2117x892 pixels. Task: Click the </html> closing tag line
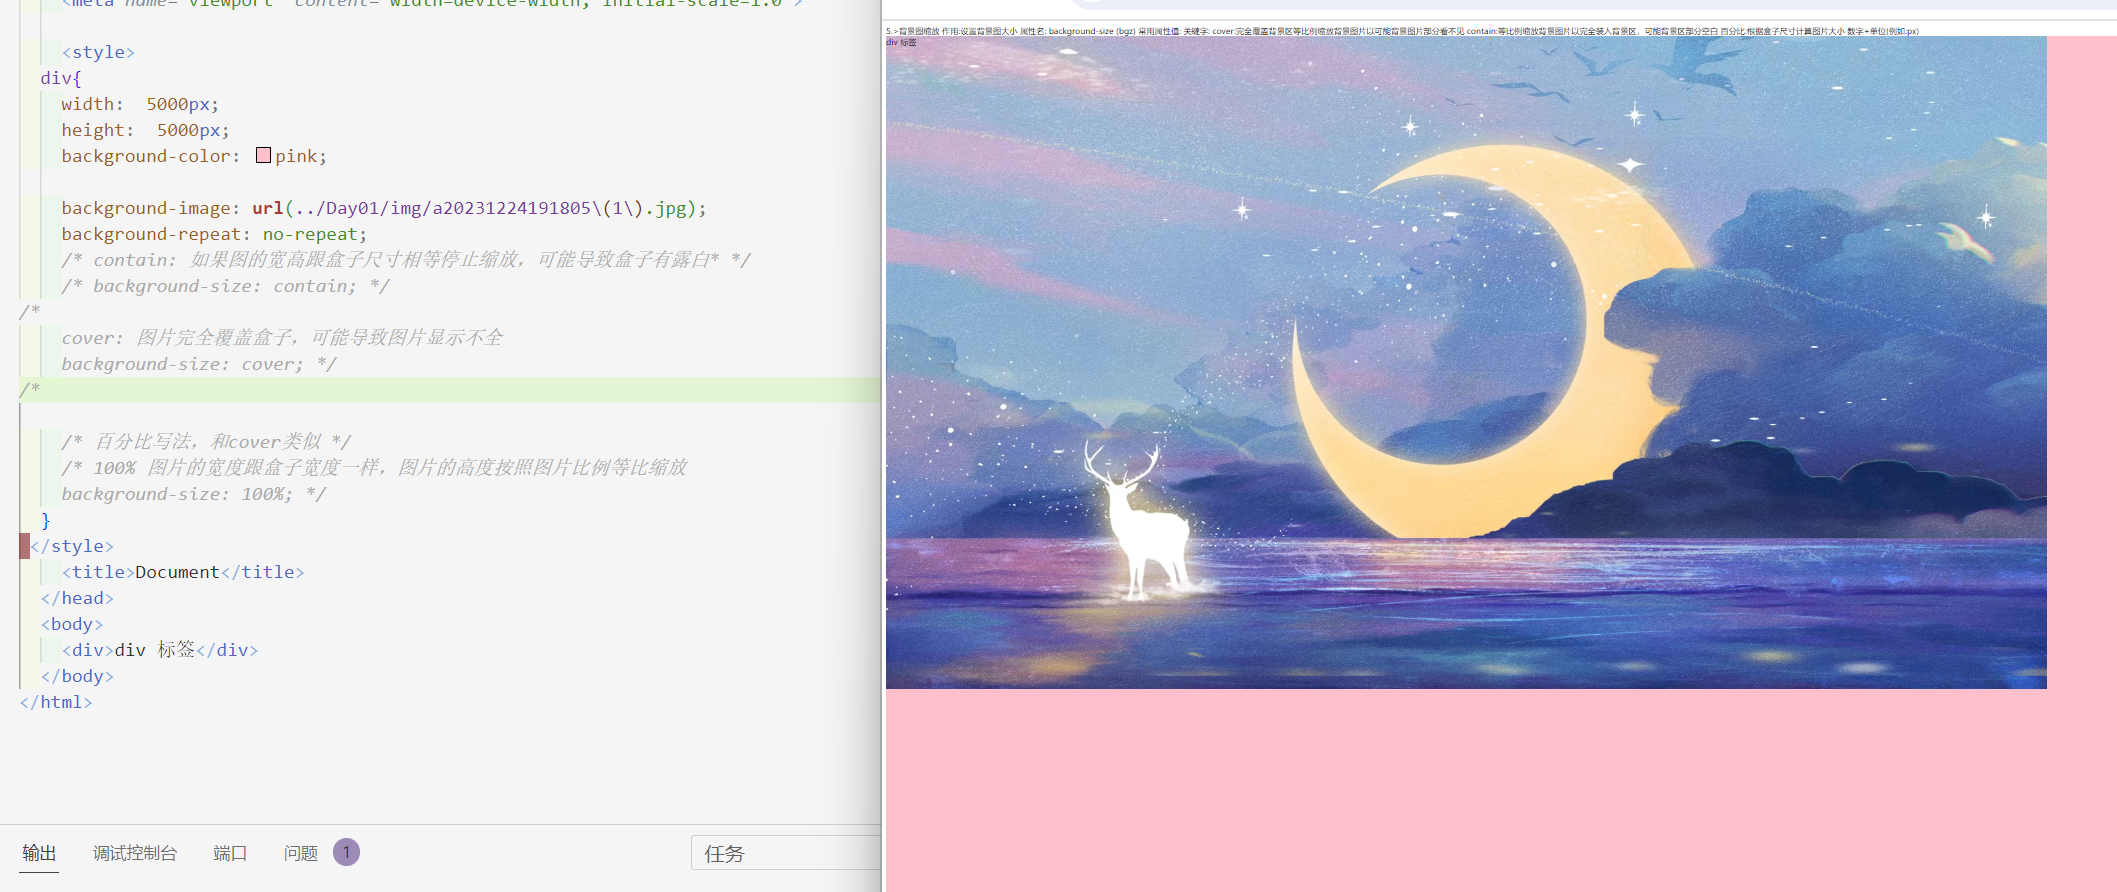click(x=56, y=702)
